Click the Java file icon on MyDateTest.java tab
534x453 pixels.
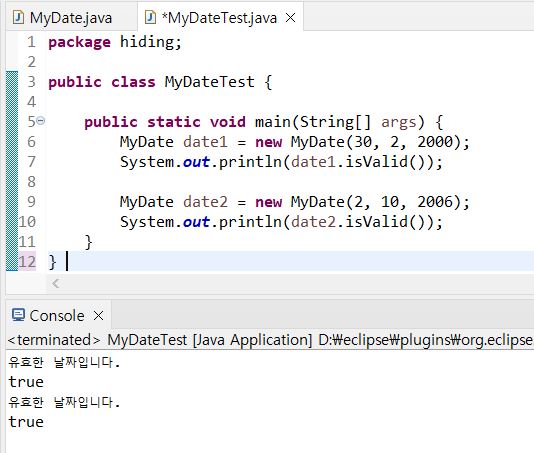150,17
